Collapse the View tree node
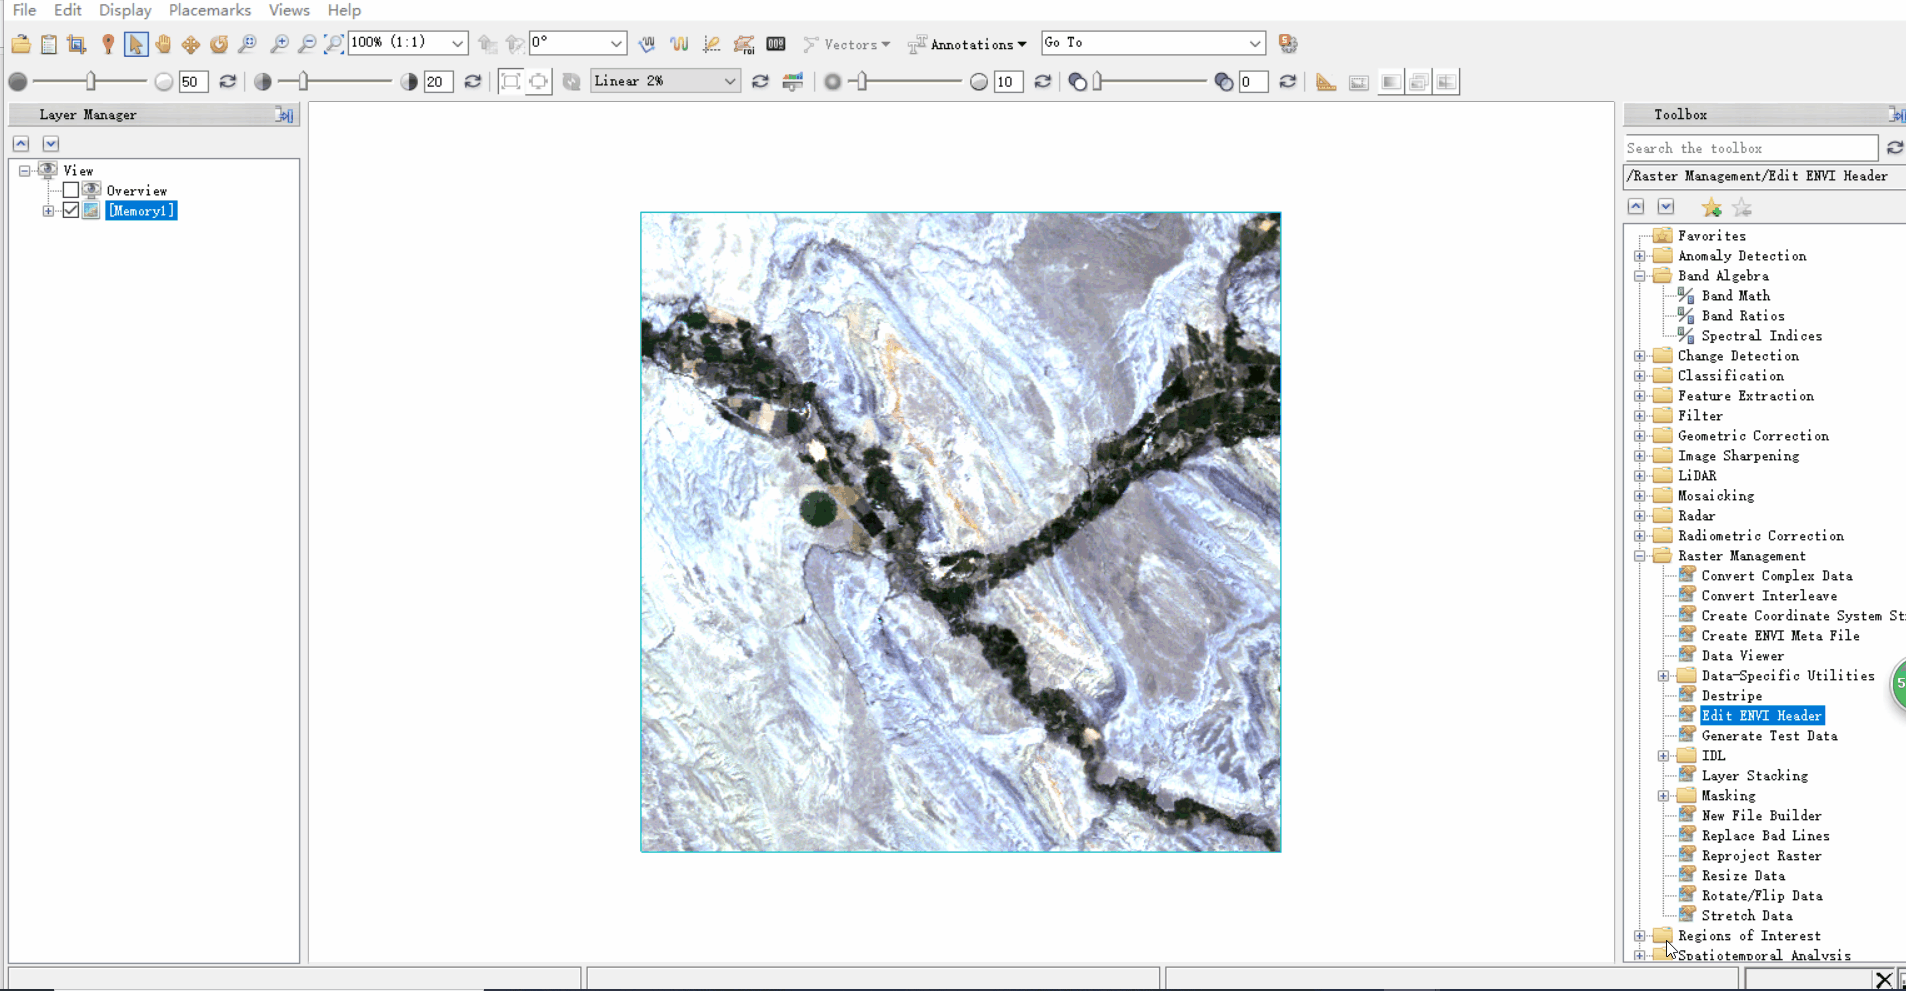The image size is (1906, 991). (x=24, y=171)
